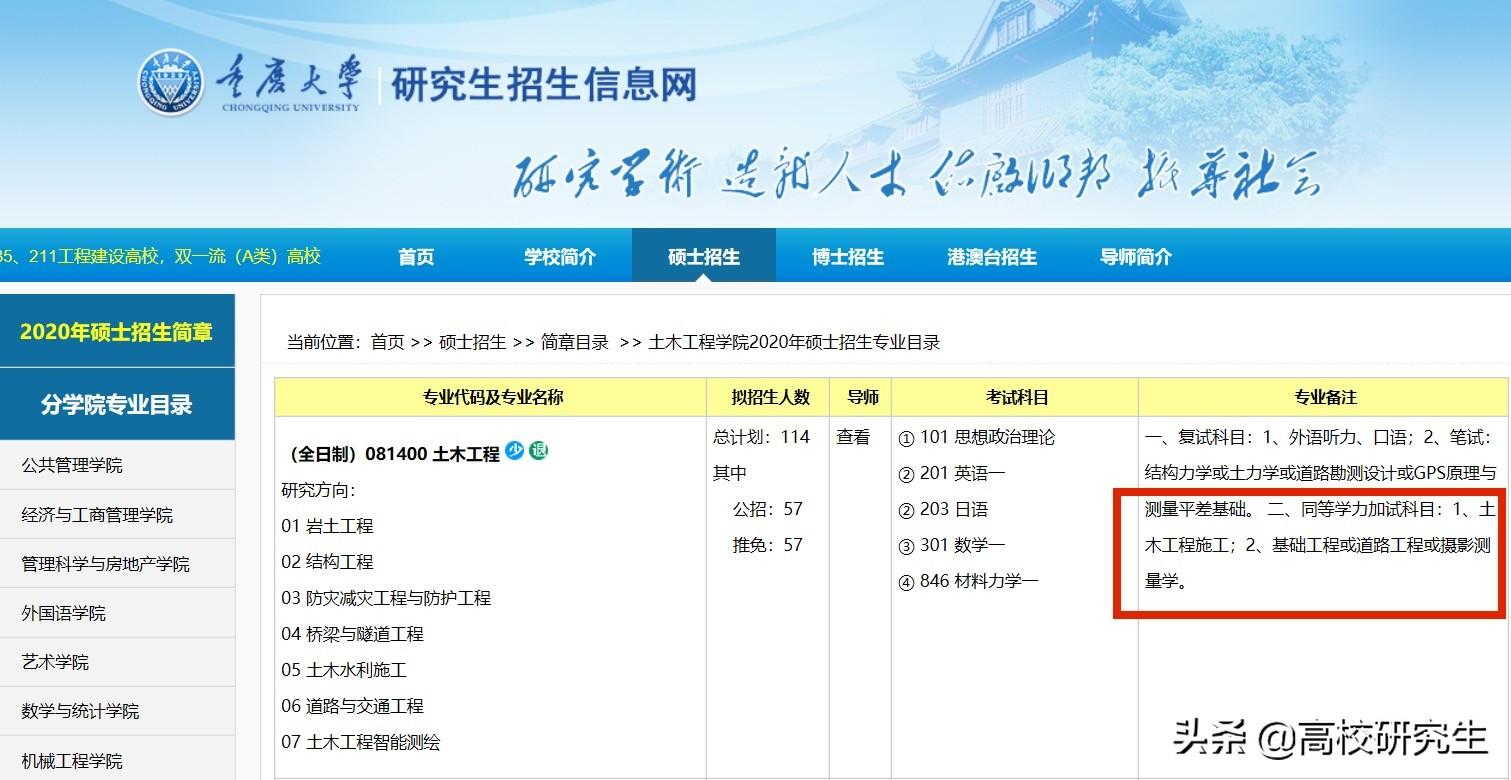Open the 学校简介 navigation tab
Screen dimensions: 1511x780
(x=560, y=256)
